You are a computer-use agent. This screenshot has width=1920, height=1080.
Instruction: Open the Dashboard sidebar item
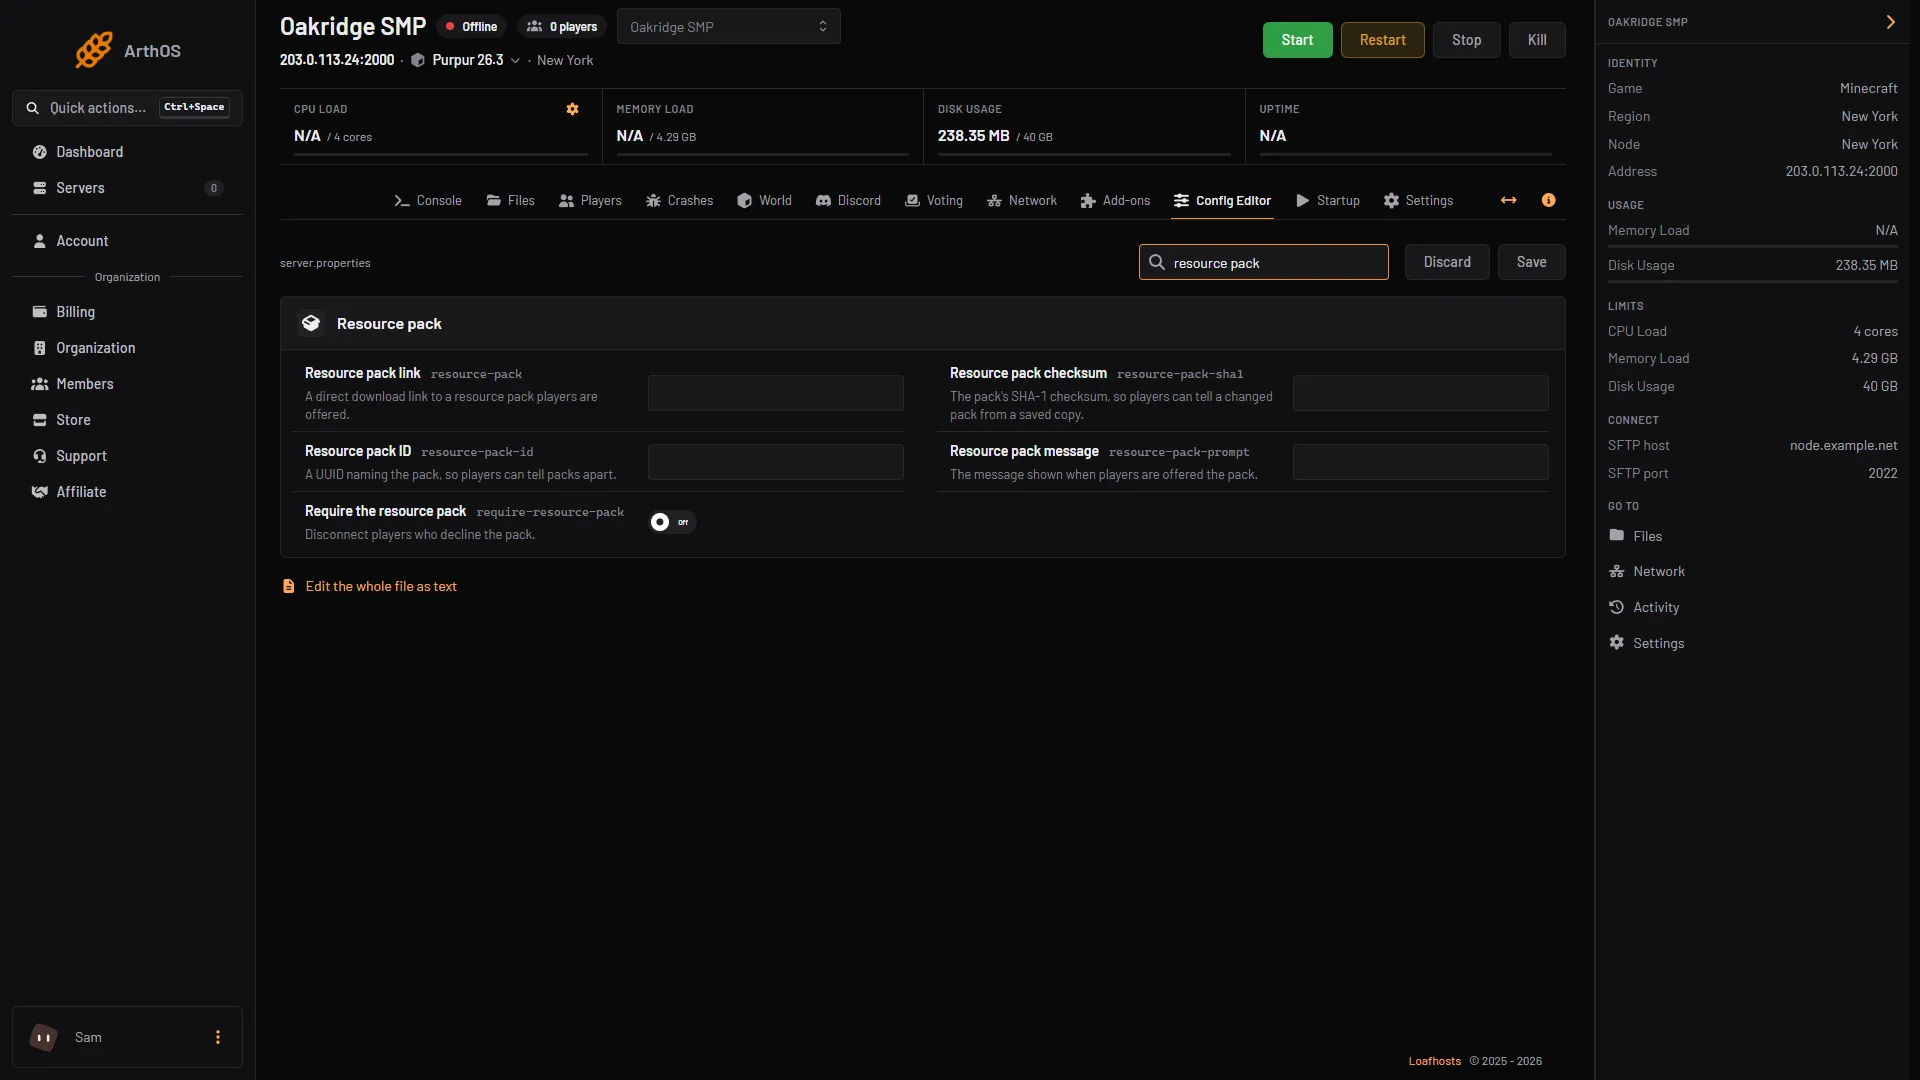tap(127, 152)
